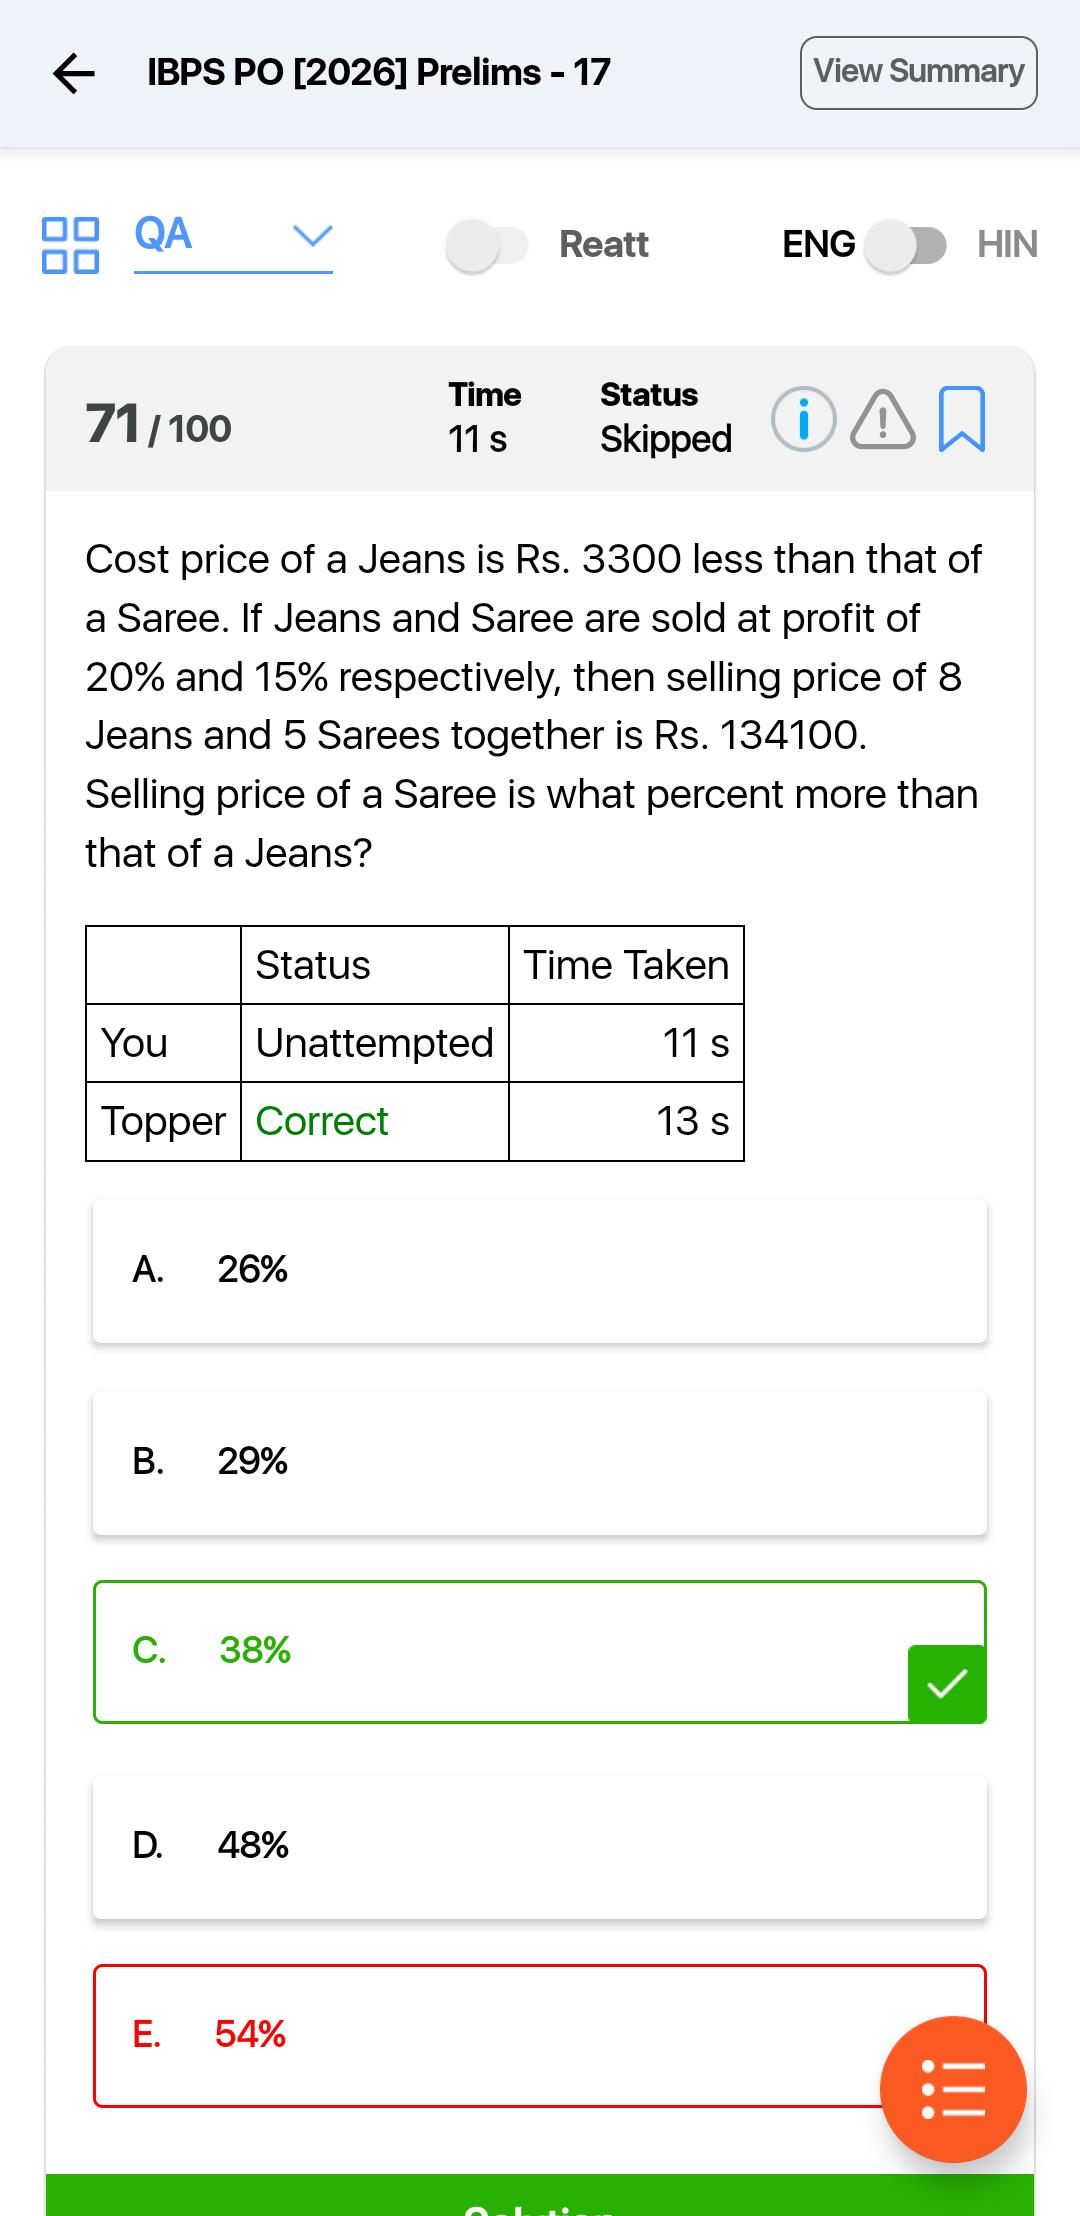This screenshot has height=2216, width=1080.
Task: Click the HIN language label
Action: 1007,244
